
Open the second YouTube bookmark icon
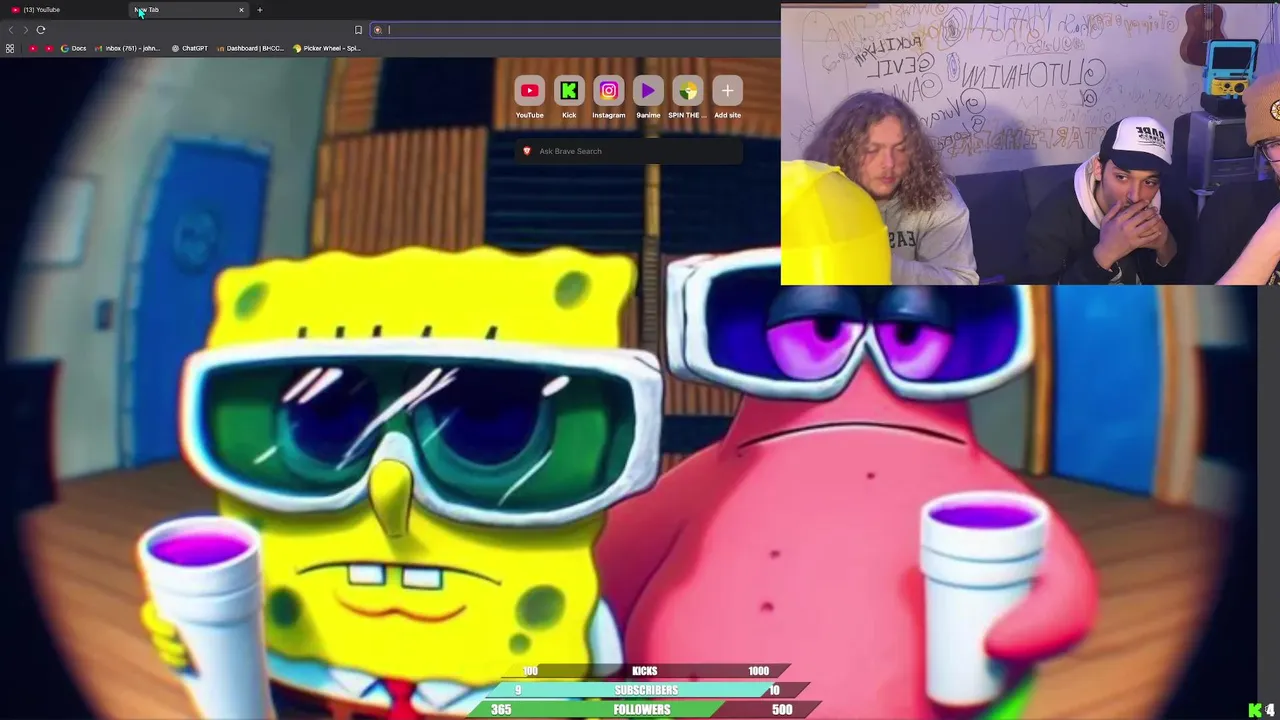tap(49, 48)
